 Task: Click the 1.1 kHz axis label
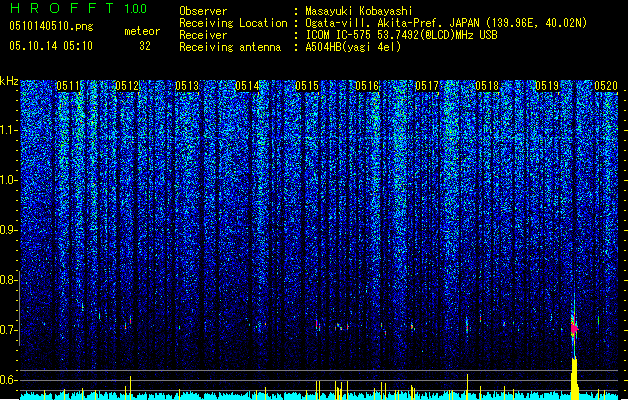click(9, 130)
